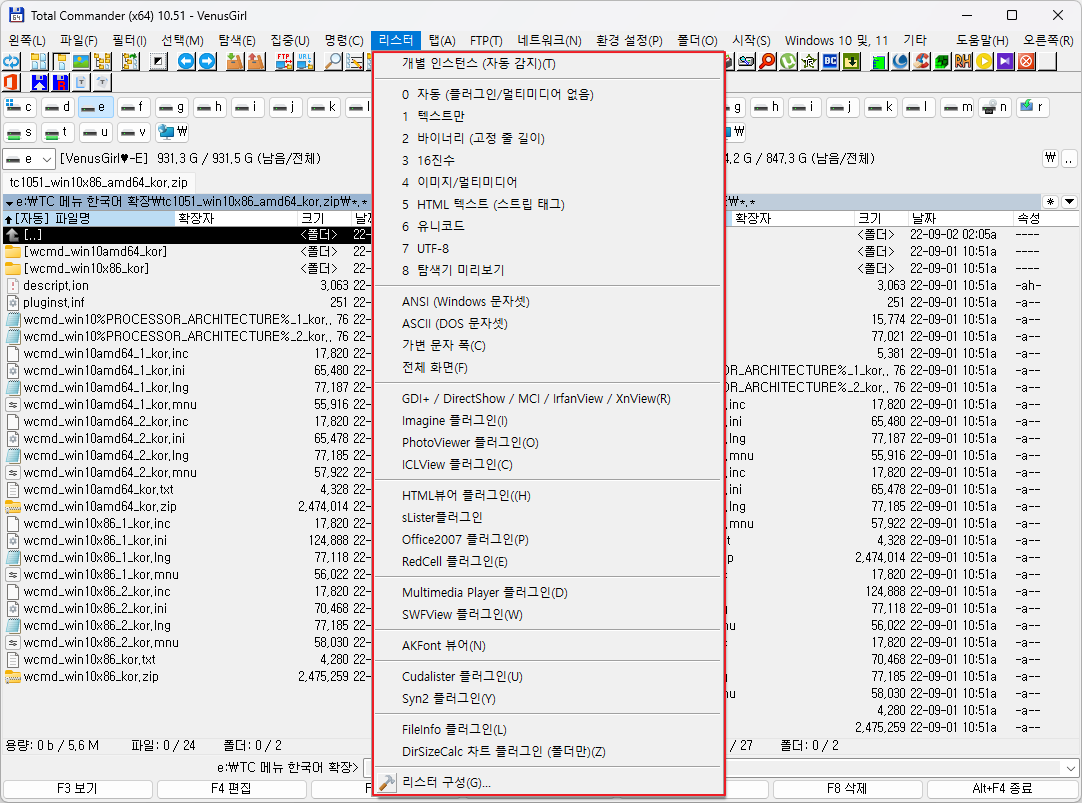Click the purple Visual Studio style icon
This screenshot has width=1082, height=803.
coord(1005,61)
